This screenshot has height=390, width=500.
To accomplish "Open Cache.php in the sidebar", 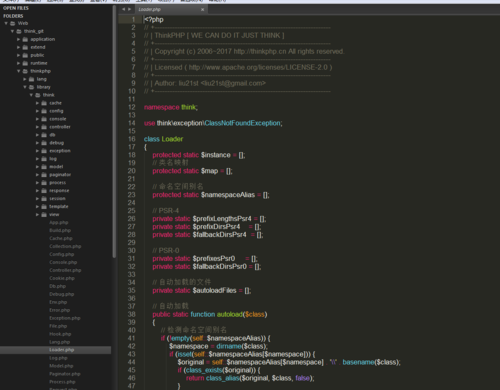I will point(61,239).
